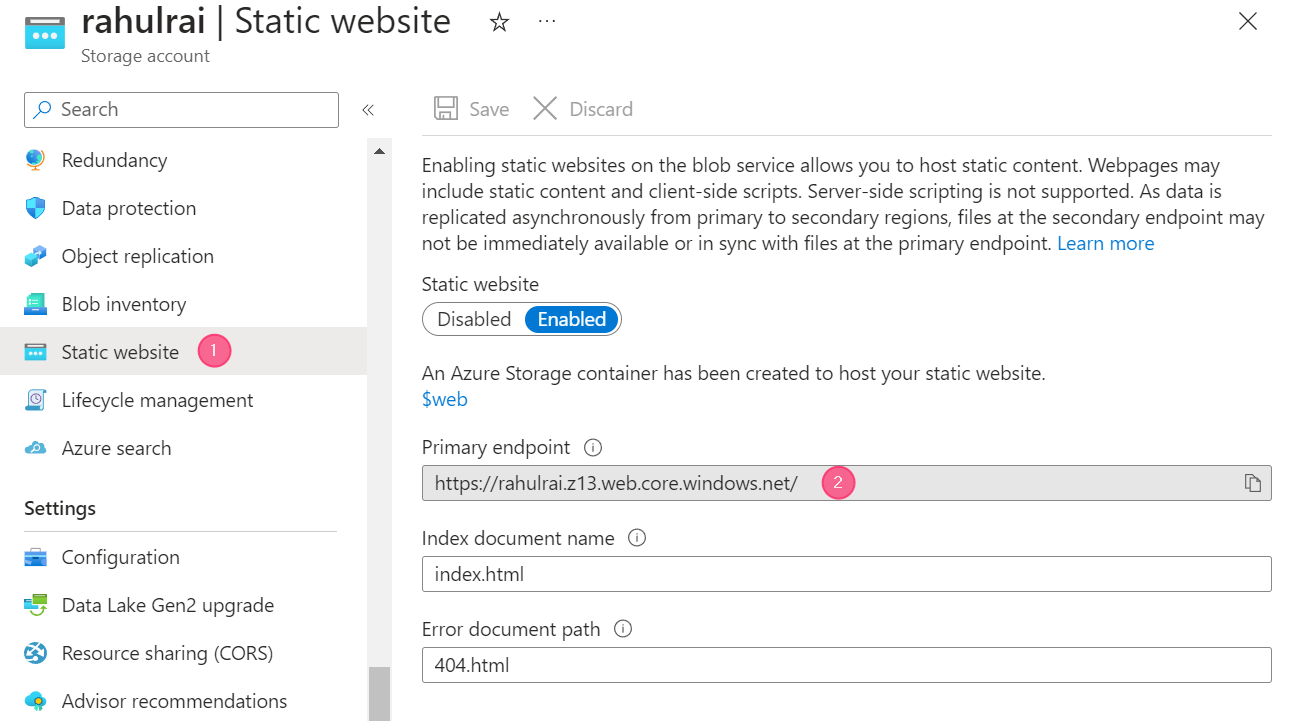Open the Learn more link
The image size is (1293, 721).
click(1105, 243)
